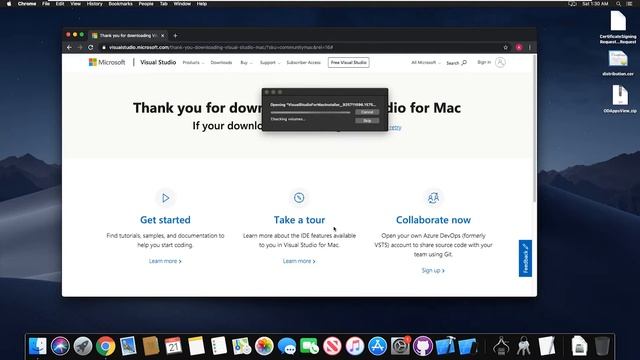This screenshot has height=360, width=640.
Task: Click the Chrome profile avatar icon
Action: 519,47
